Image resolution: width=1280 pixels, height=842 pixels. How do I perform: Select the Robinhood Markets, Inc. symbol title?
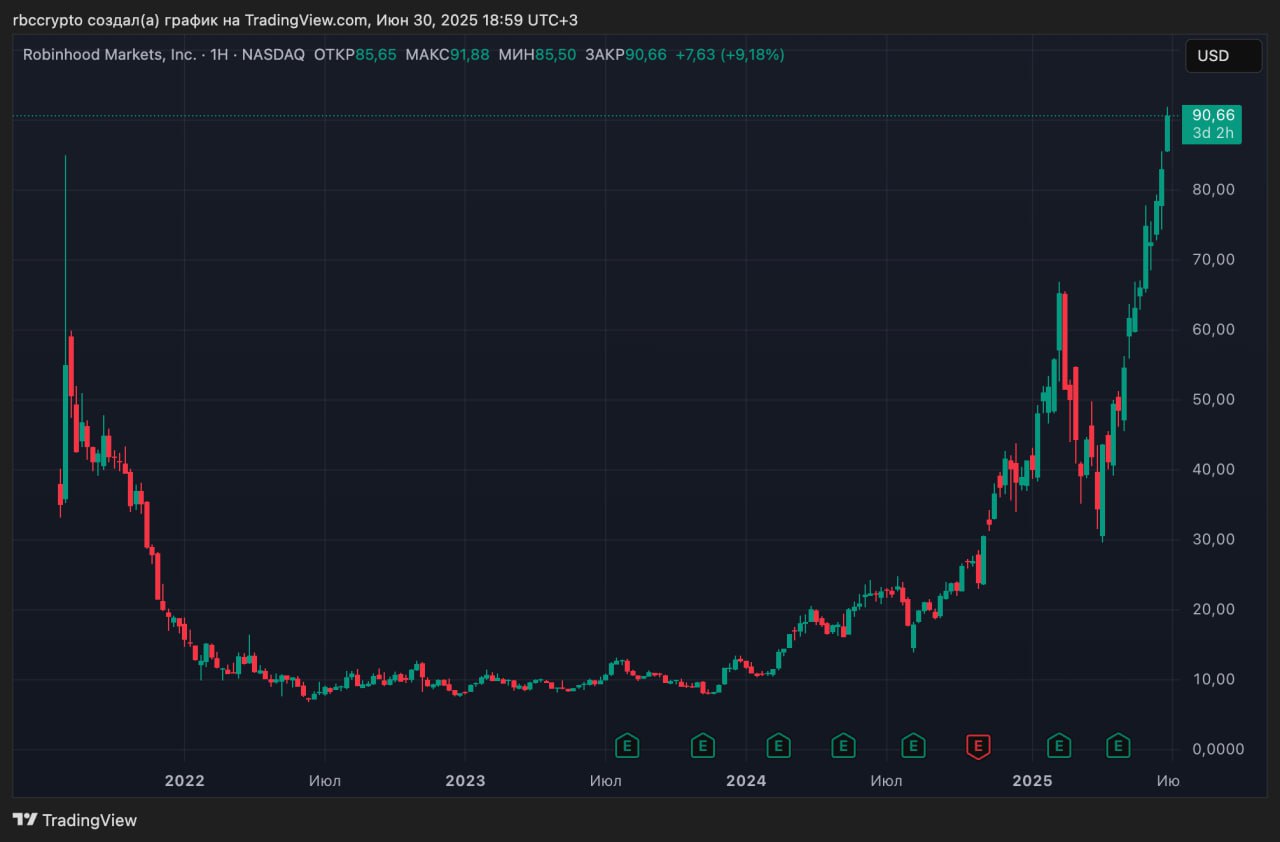pos(110,54)
